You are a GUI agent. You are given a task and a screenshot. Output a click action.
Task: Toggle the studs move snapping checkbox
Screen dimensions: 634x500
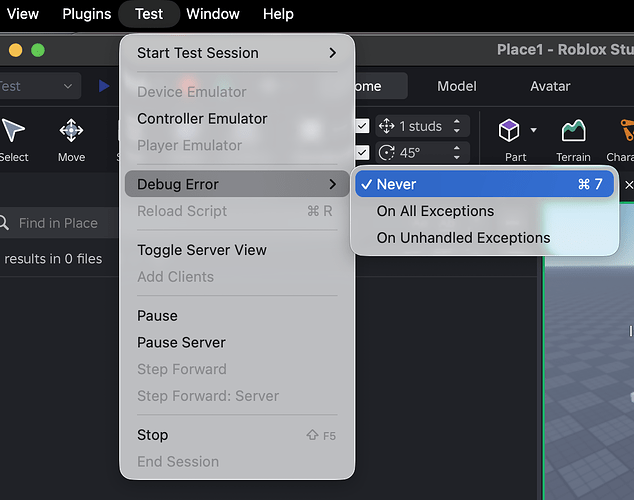coord(362,126)
